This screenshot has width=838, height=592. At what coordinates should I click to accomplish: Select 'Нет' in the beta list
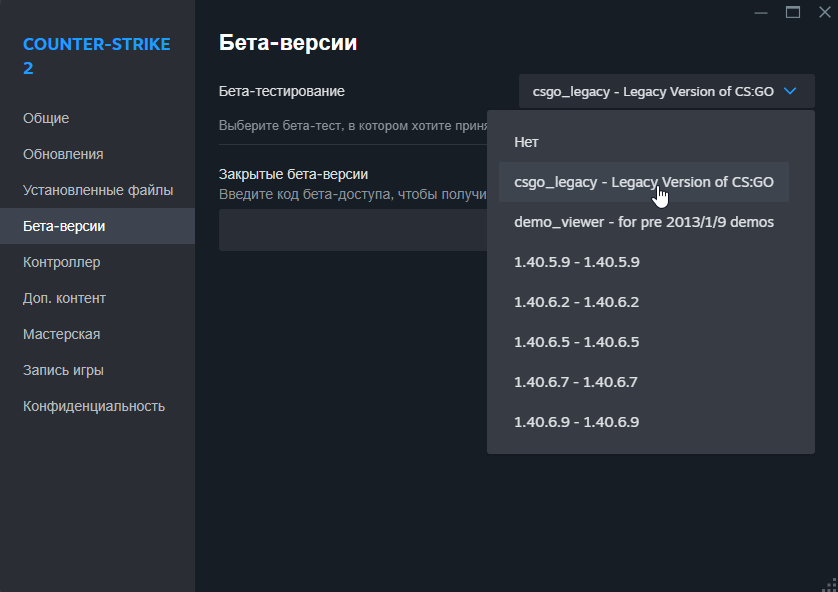(527, 142)
